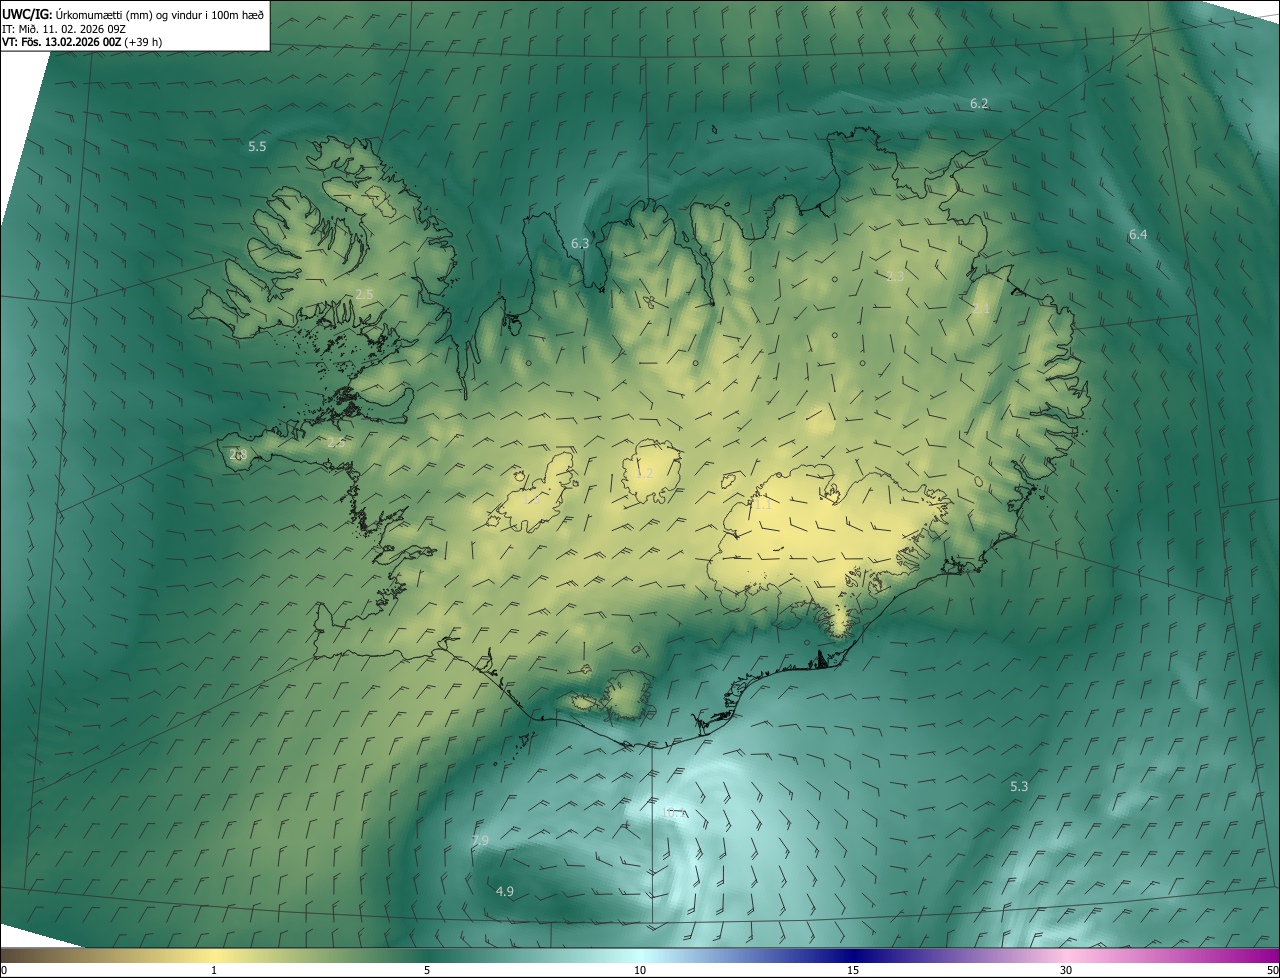Click the 2.3 value label in northeast Iceland
Viewport: 1280px width, 978px height.
click(895, 277)
